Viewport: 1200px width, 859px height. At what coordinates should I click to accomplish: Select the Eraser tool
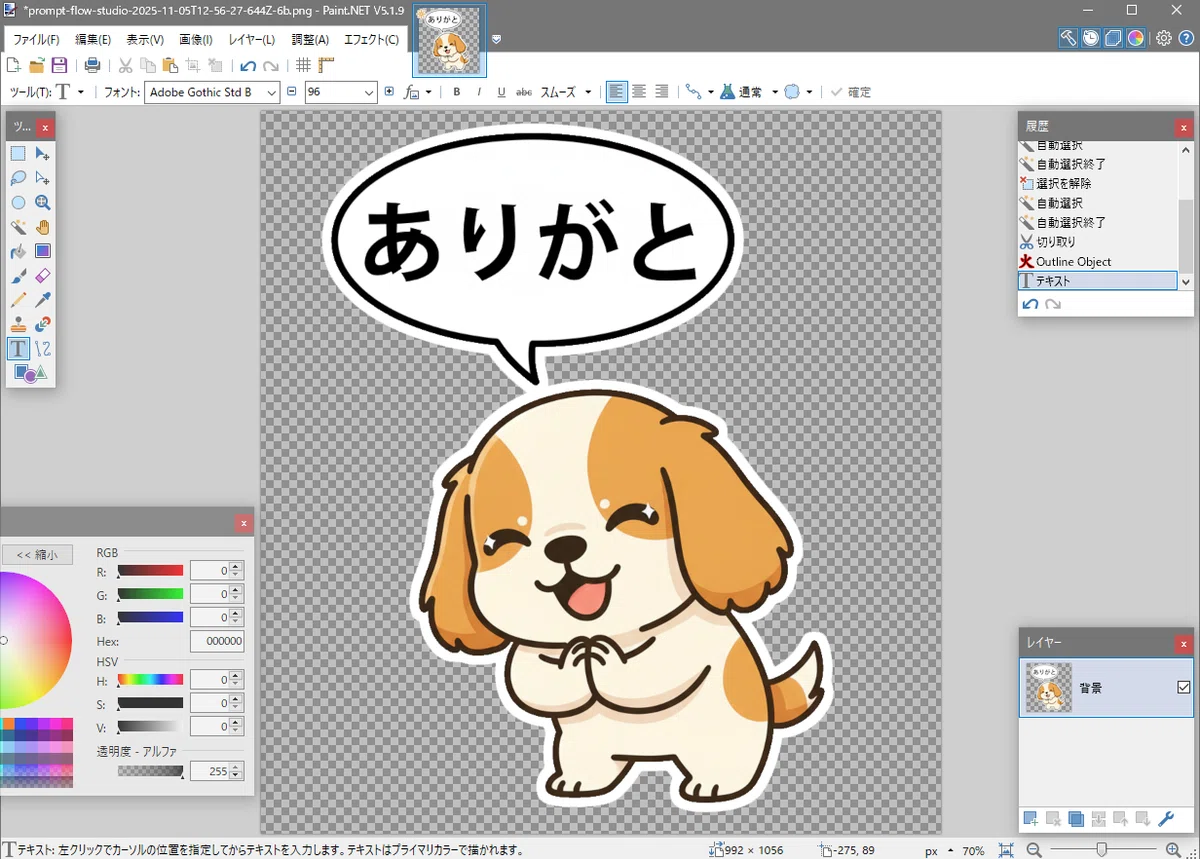tap(43, 275)
